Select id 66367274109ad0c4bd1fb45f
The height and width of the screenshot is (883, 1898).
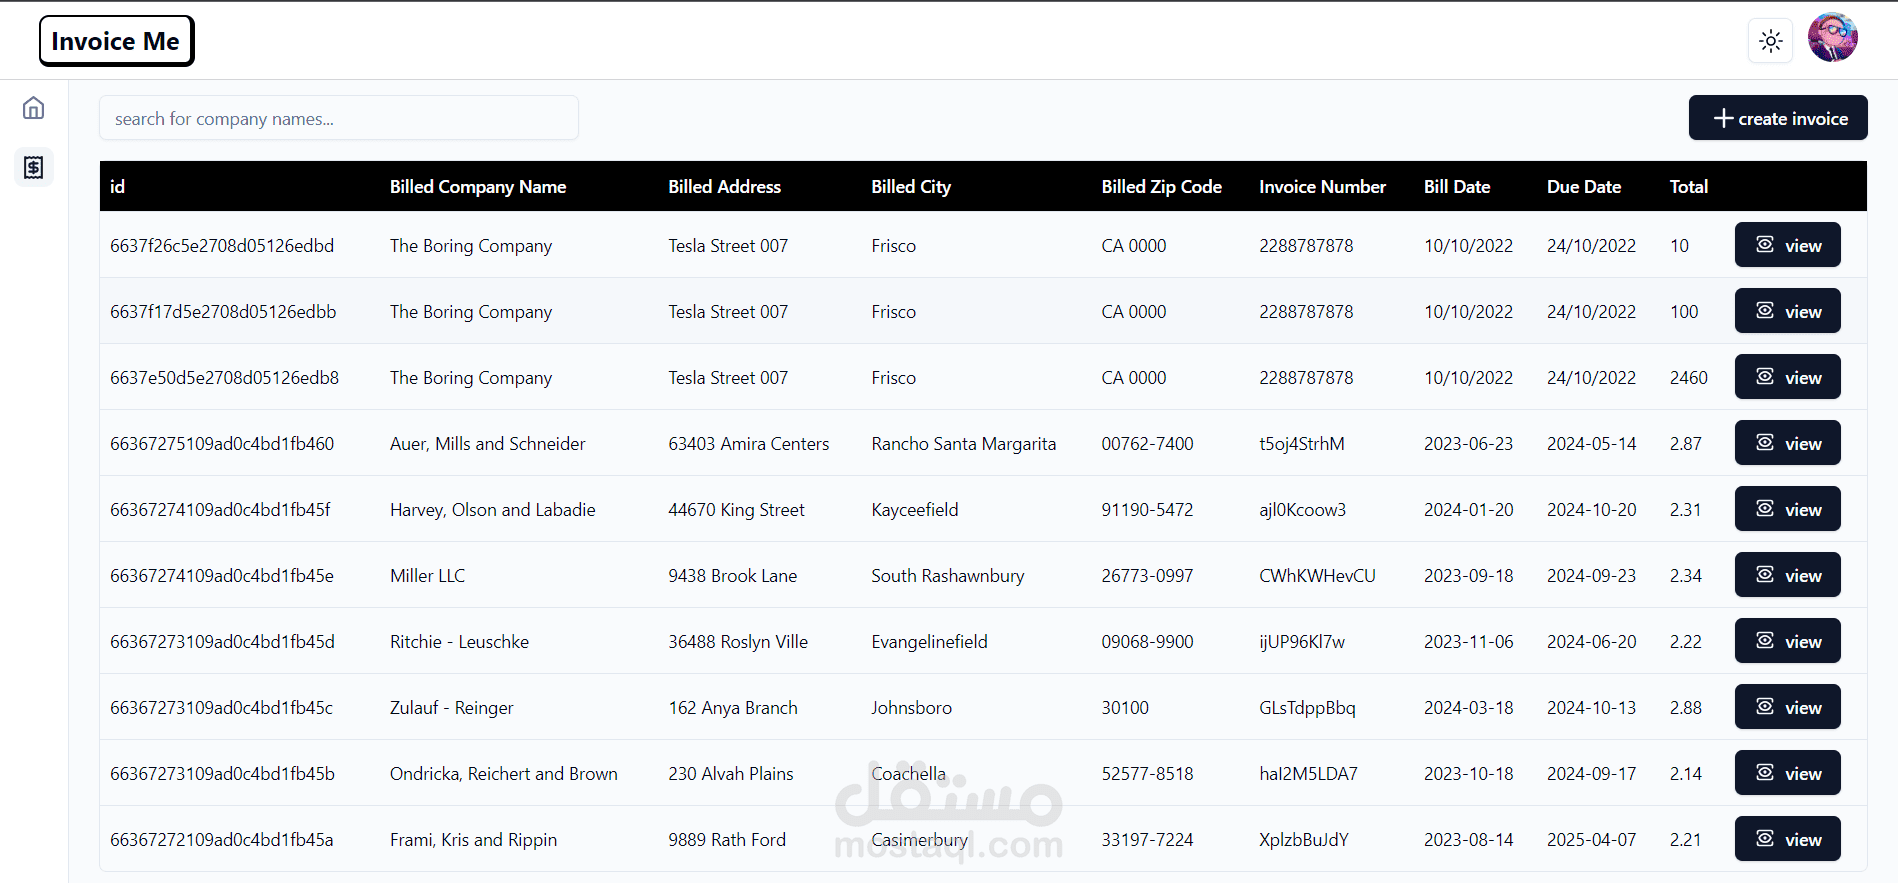220,510
